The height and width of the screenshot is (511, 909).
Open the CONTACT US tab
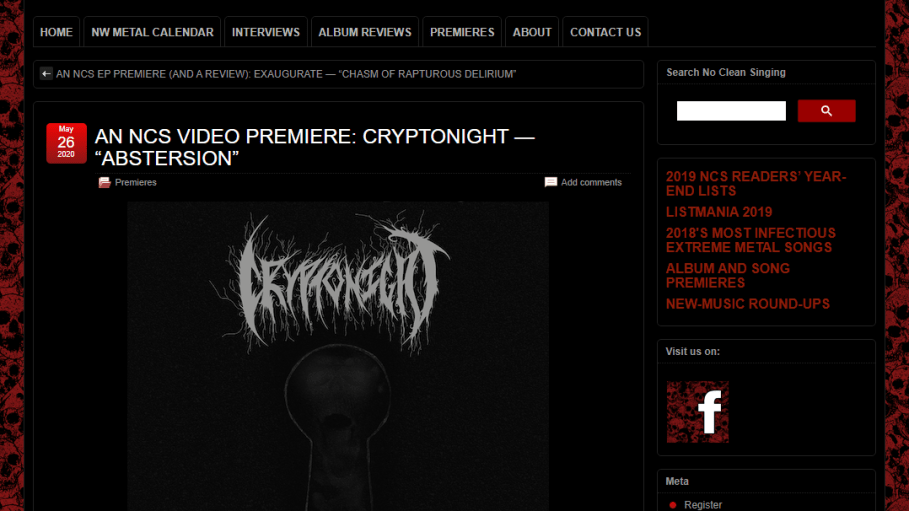click(x=605, y=32)
